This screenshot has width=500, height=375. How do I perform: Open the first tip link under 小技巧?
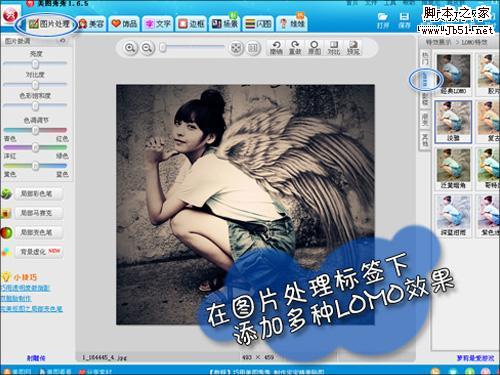pos(25,288)
